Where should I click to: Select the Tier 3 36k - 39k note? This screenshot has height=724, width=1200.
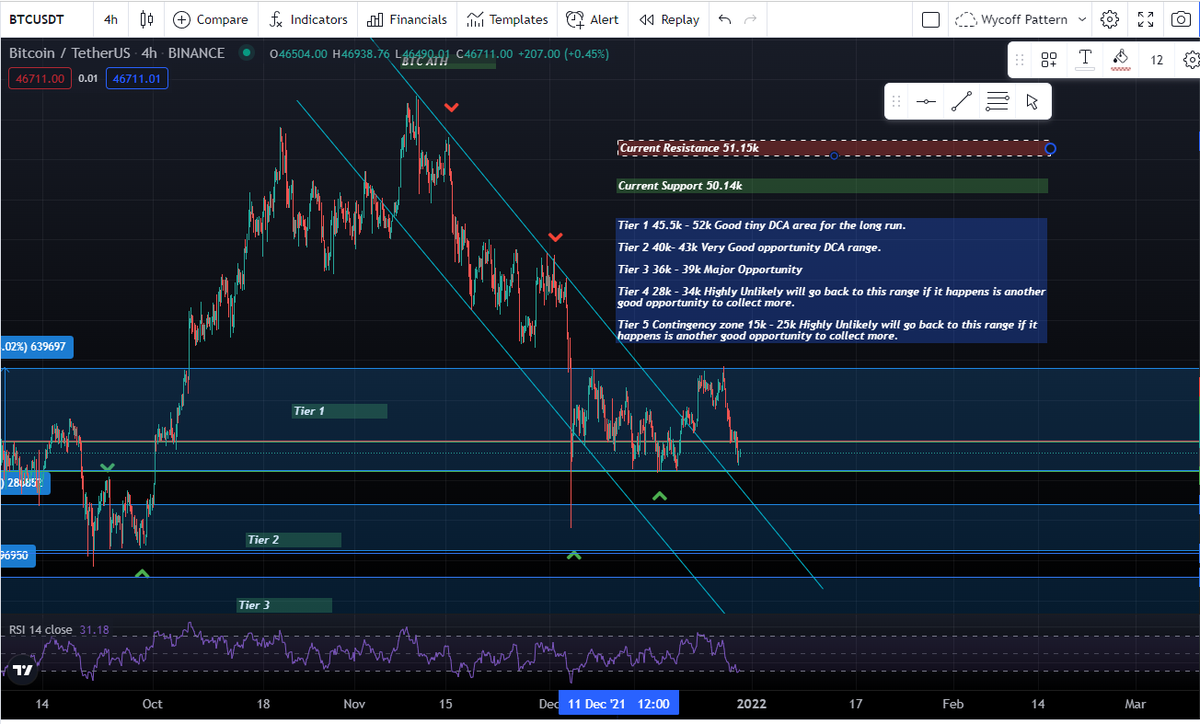coord(710,270)
